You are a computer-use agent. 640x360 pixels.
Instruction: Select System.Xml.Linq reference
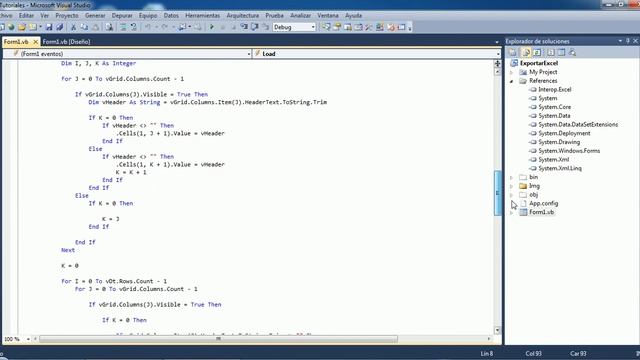[x=560, y=168]
